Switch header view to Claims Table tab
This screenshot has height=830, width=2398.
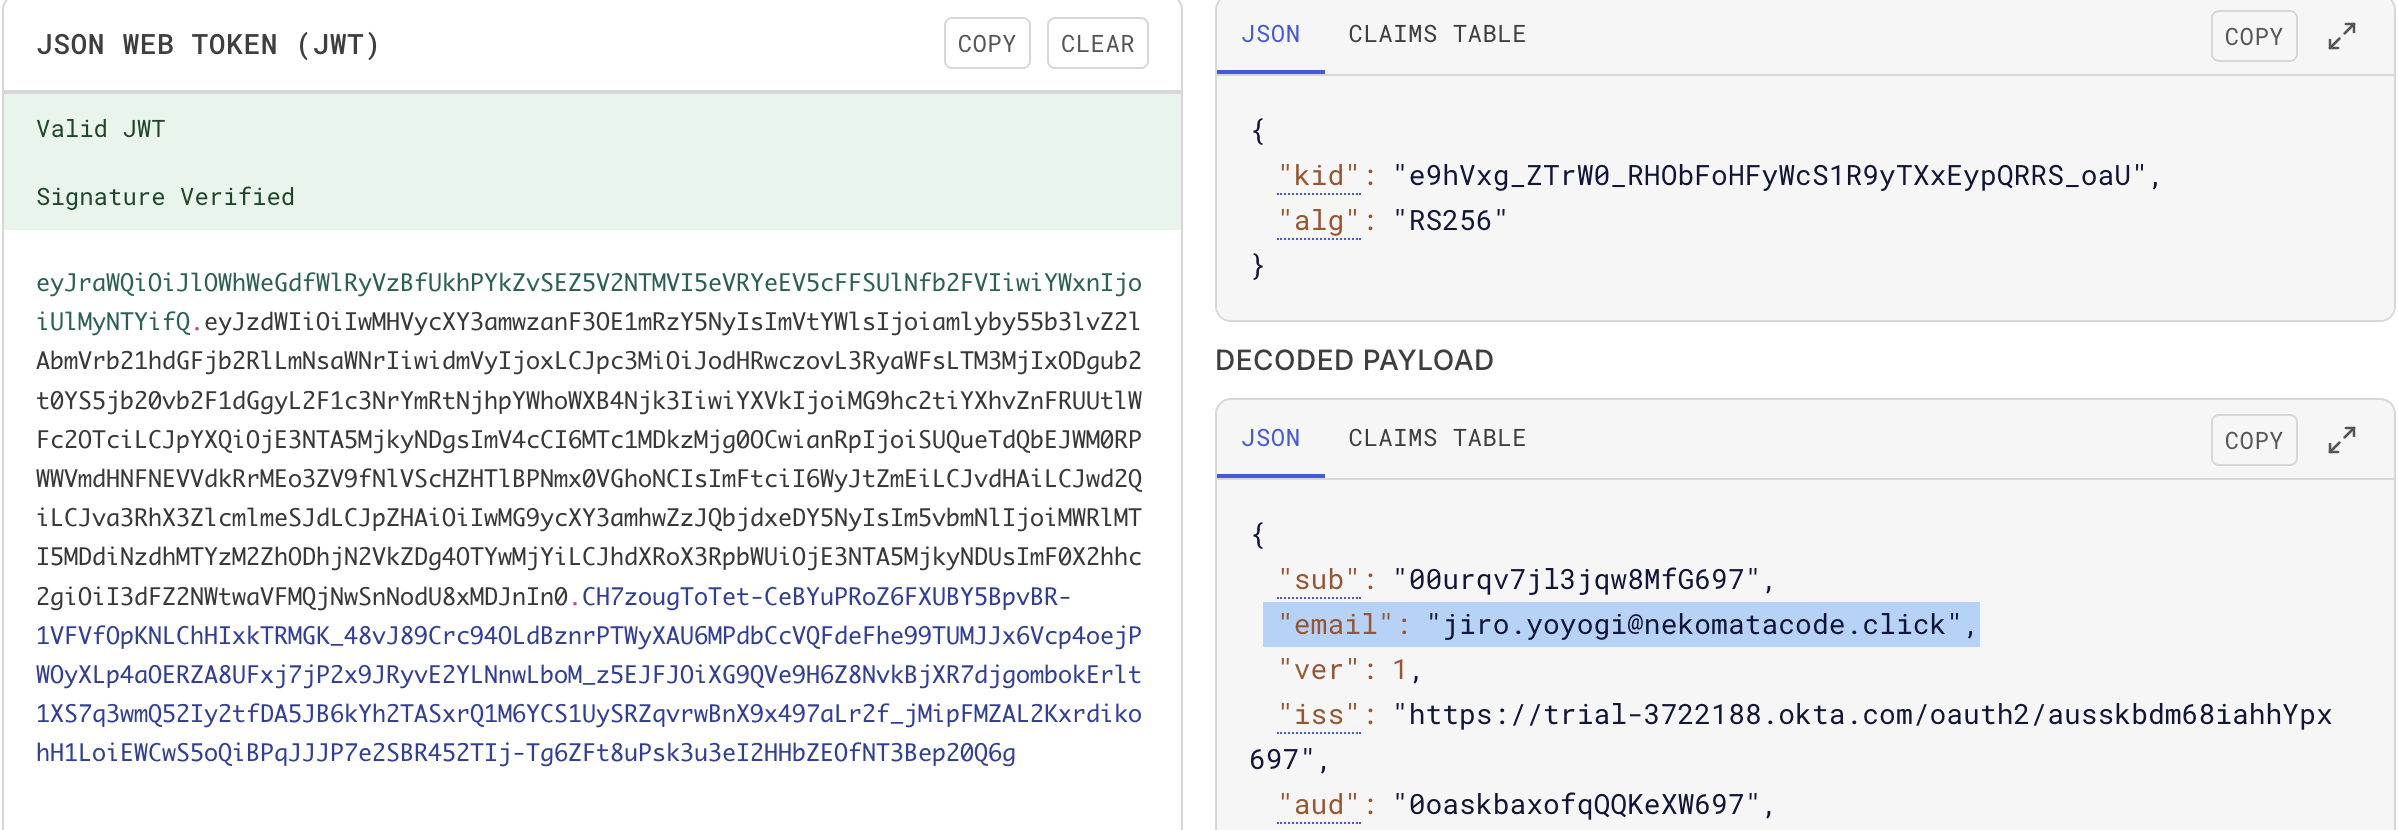point(1437,34)
